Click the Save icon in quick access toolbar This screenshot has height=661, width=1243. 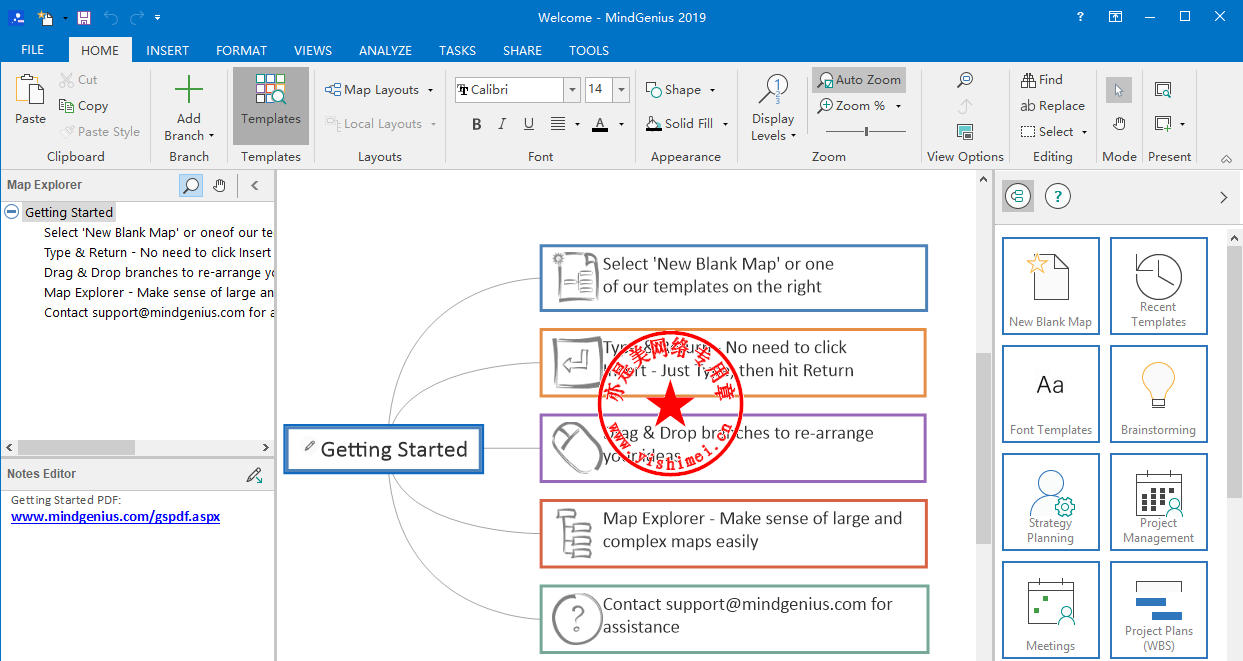84,17
